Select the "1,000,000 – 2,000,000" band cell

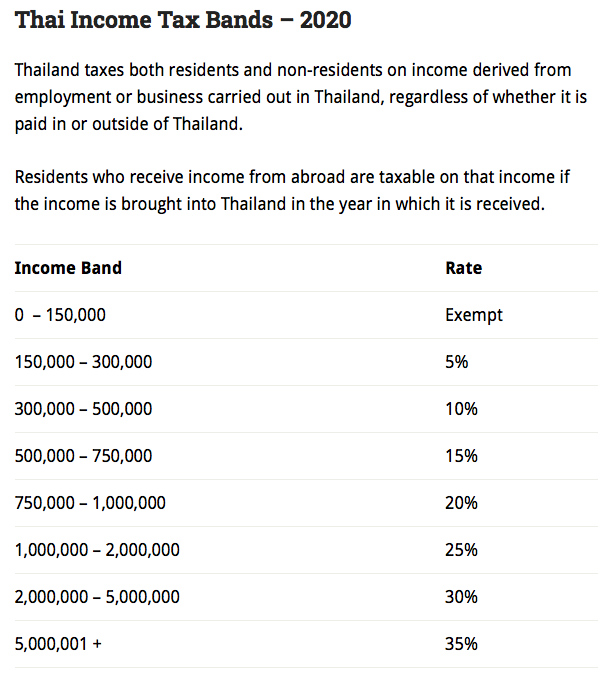pos(98,550)
